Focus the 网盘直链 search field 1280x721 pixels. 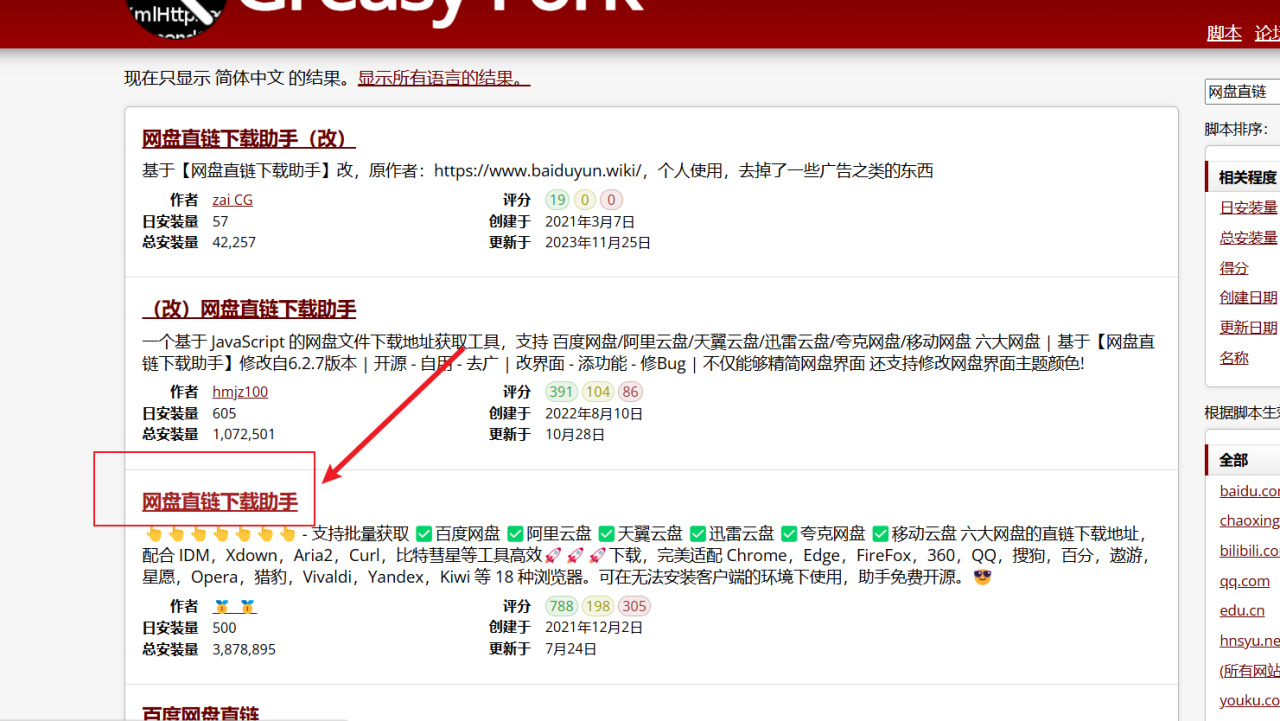tap(1242, 91)
